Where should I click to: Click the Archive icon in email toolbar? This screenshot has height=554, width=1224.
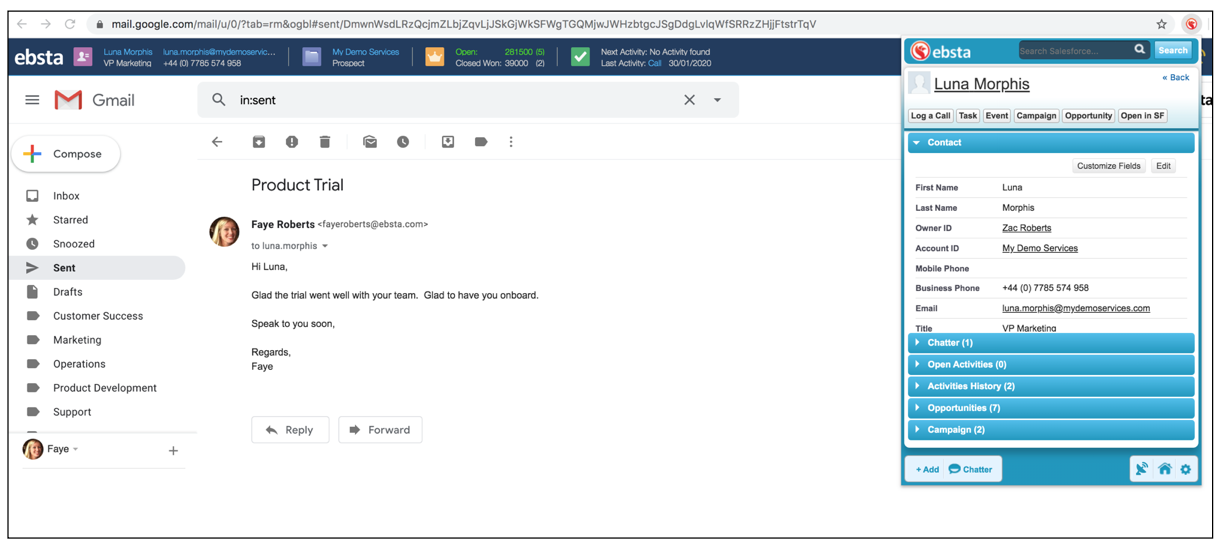[259, 142]
